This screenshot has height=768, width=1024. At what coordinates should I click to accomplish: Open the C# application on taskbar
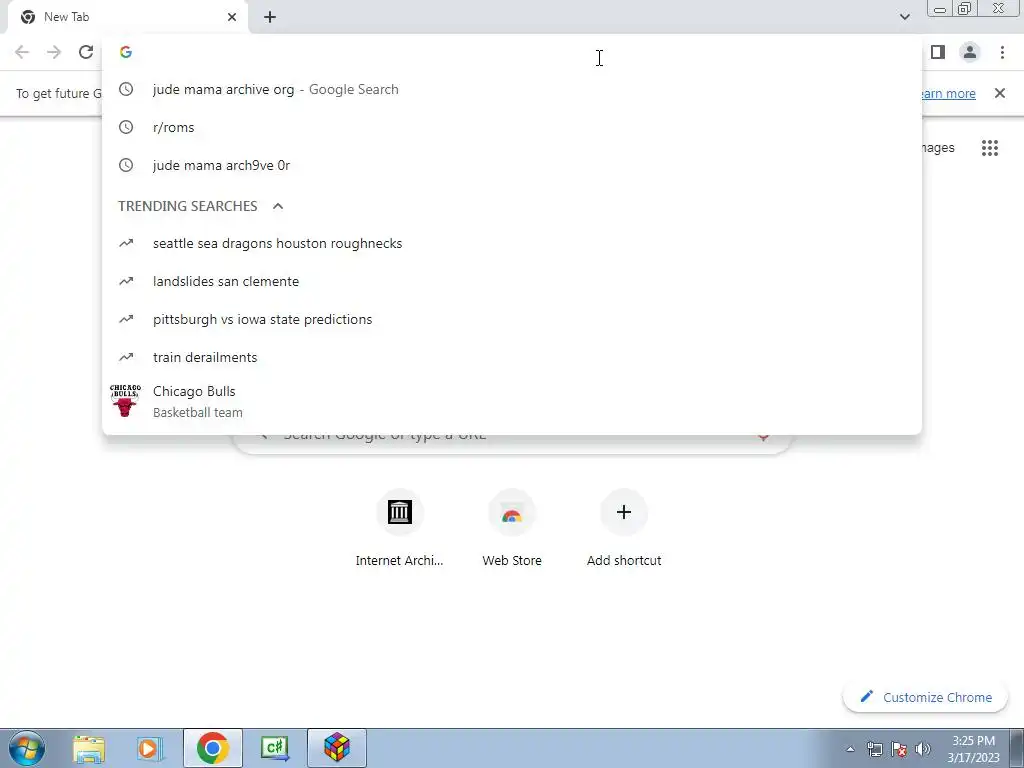pos(274,748)
